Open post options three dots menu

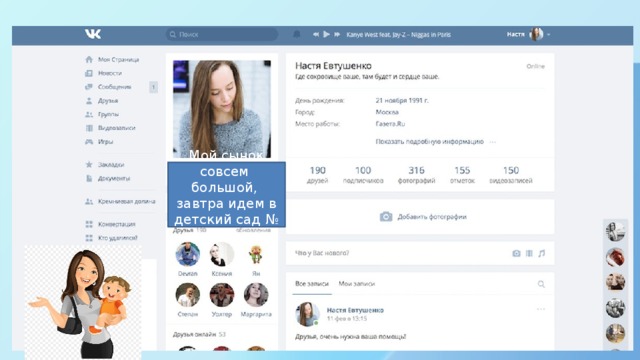pyautogui.click(x=541, y=309)
